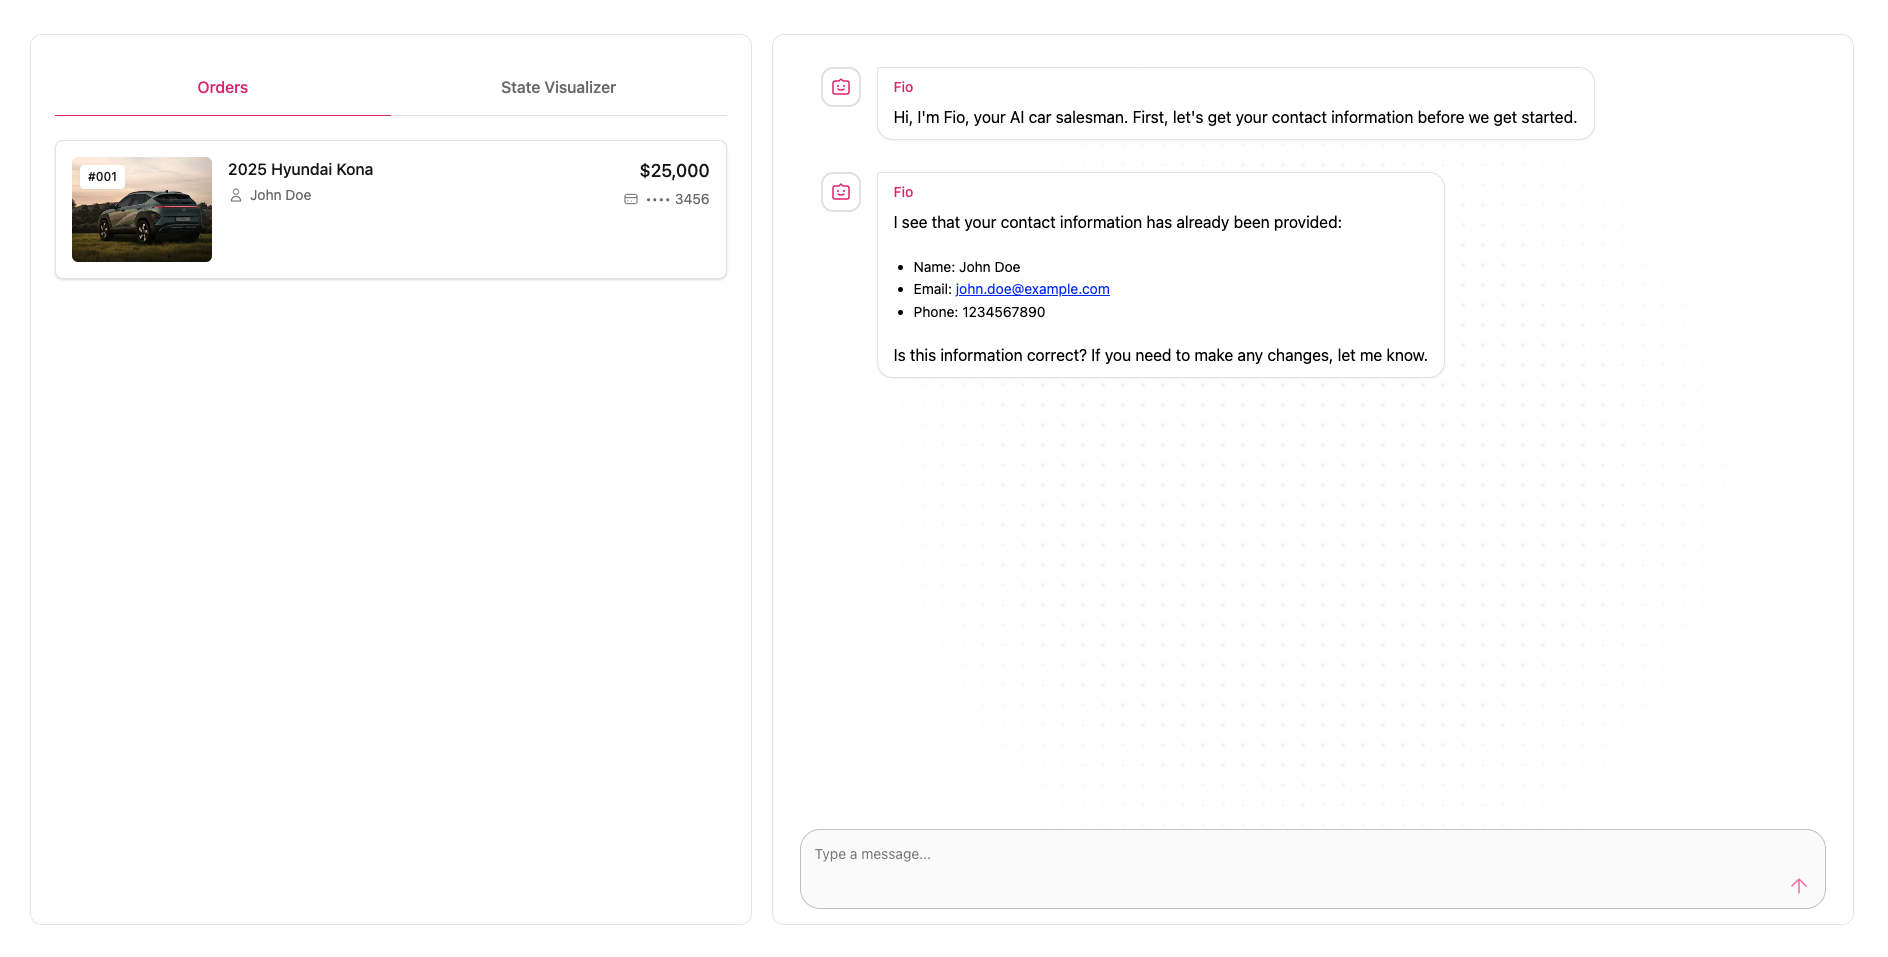Click the "Is this information correct?" question text
1888x957 pixels.
tap(1160, 355)
